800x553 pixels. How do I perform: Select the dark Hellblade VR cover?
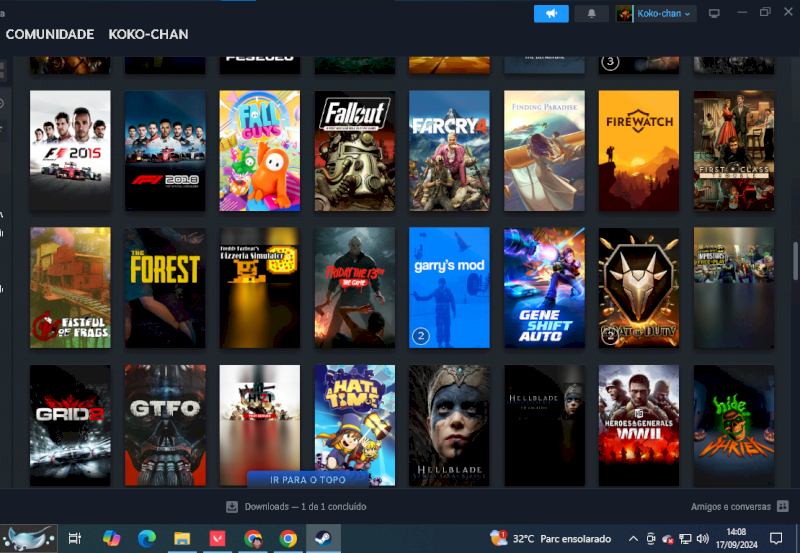click(544, 425)
